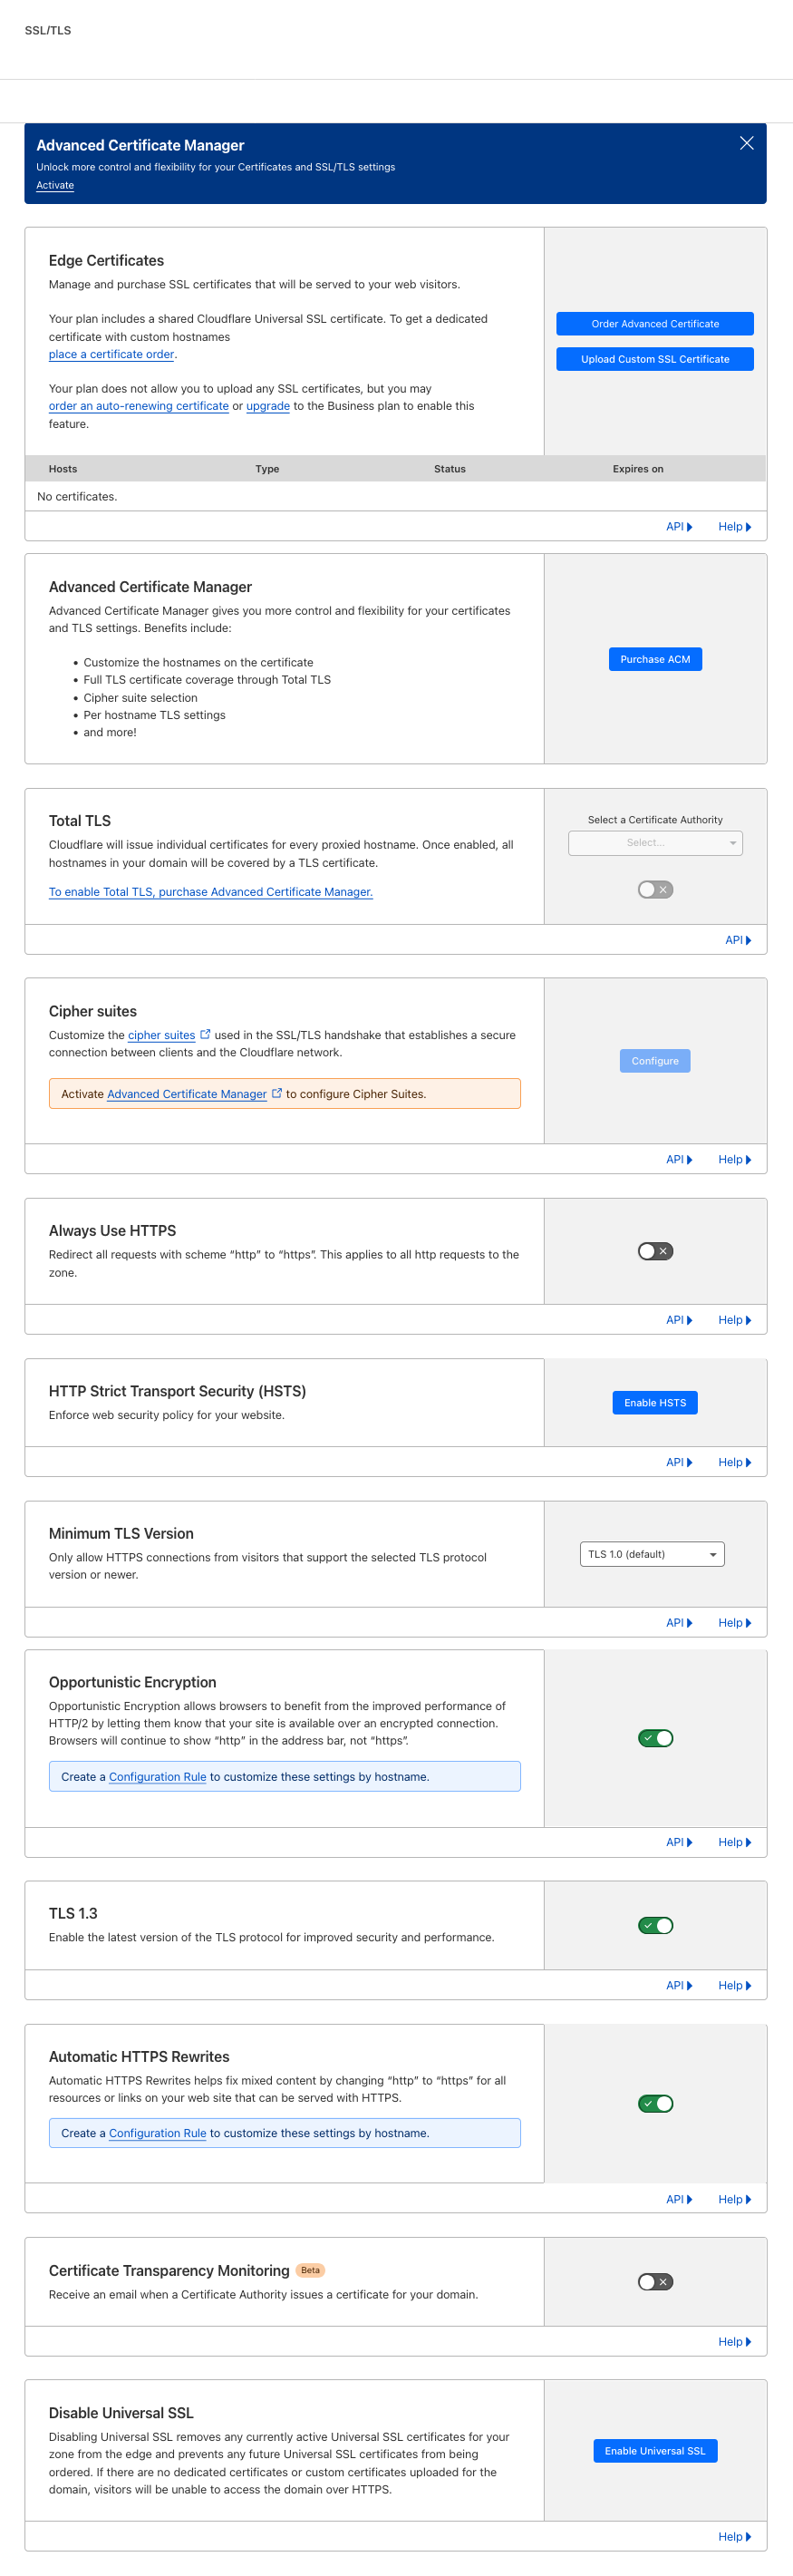Open 'order an auto-renewing certificate' link

click(x=139, y=406)
